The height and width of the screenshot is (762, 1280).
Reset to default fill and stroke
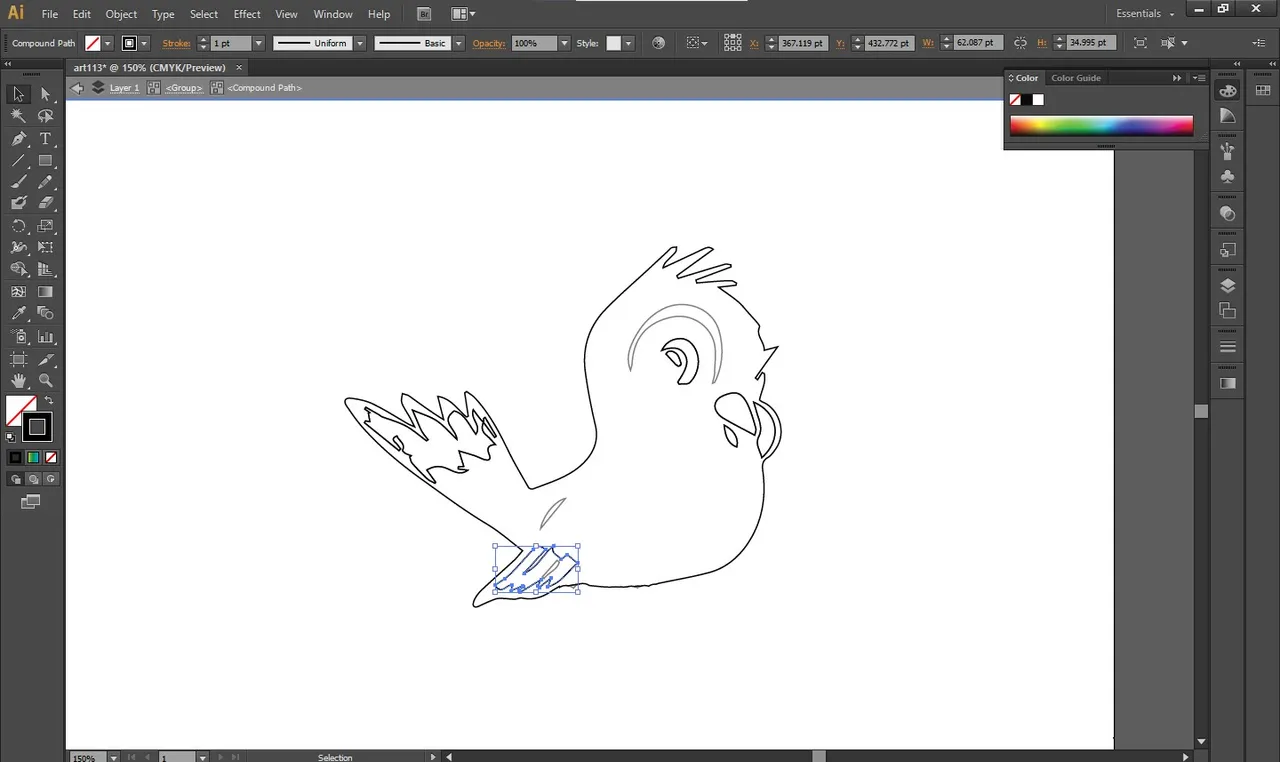point(11,437)
